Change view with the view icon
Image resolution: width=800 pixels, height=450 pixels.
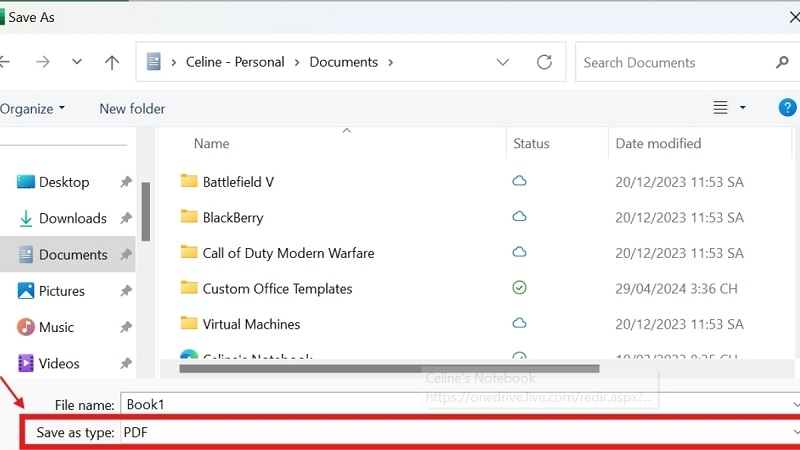pos(720,108)
